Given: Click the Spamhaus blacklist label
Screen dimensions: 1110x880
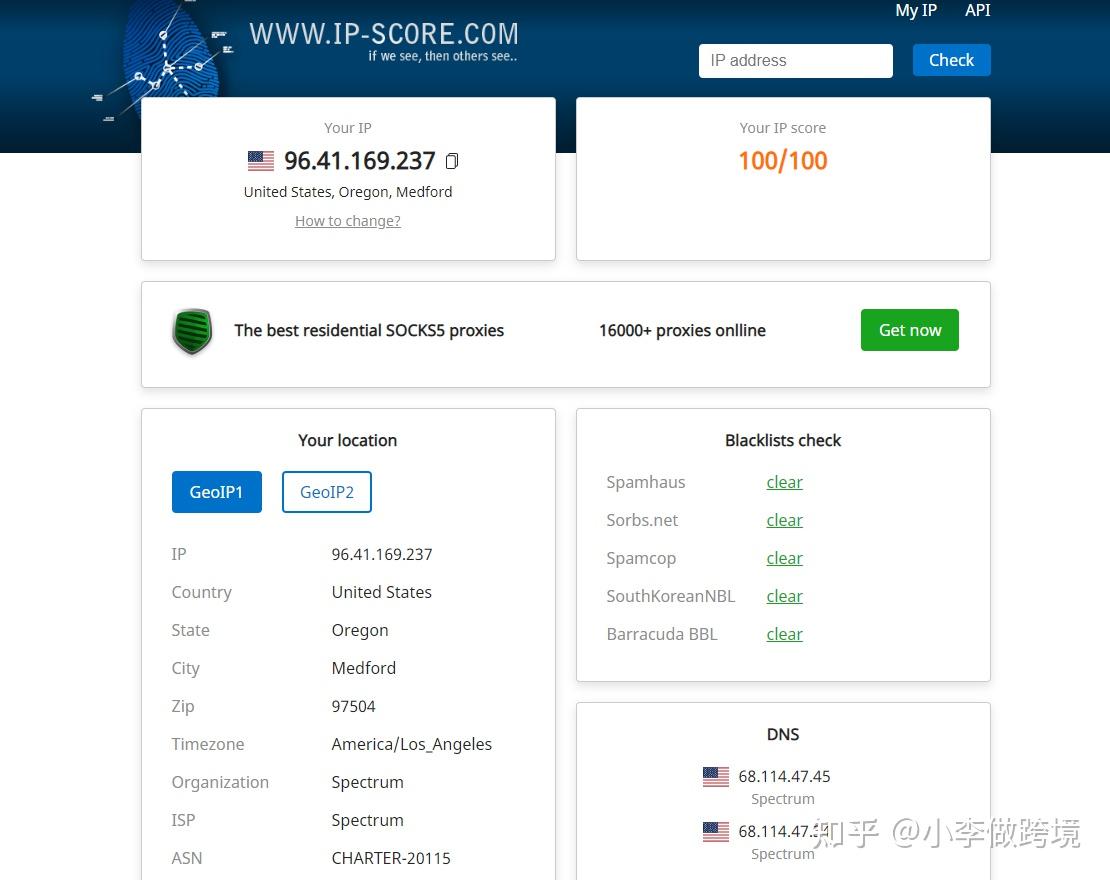Looking at the screenshot, I should (646, 482).
